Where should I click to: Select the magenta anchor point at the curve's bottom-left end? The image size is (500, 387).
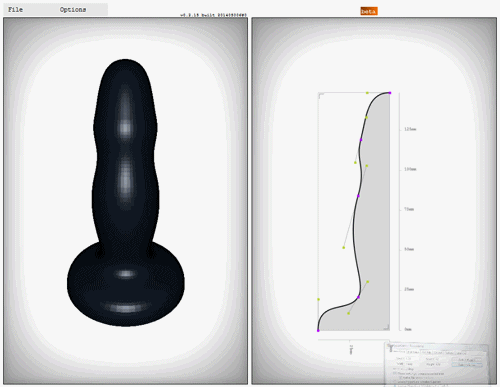coord(318,330)
